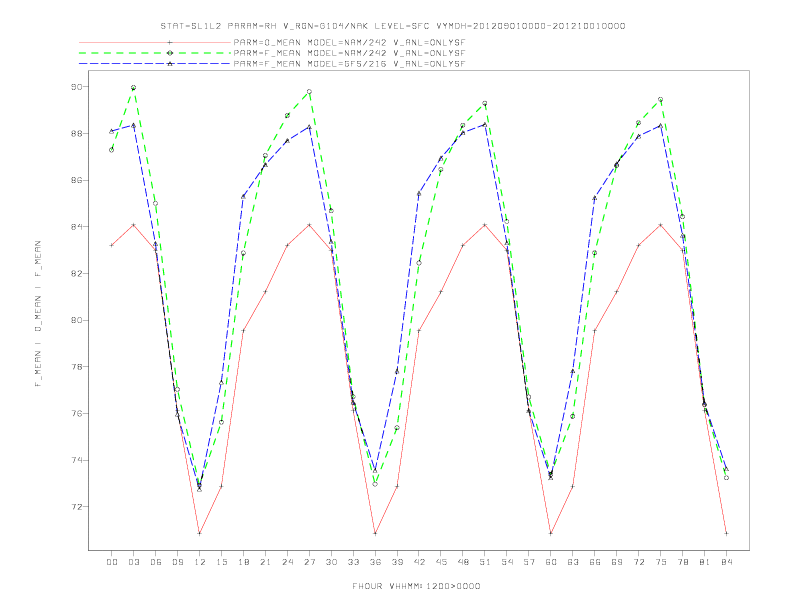Click the red solid legend line sample
Viewport: 792px width, 612px height.
(x=155, y=42)
